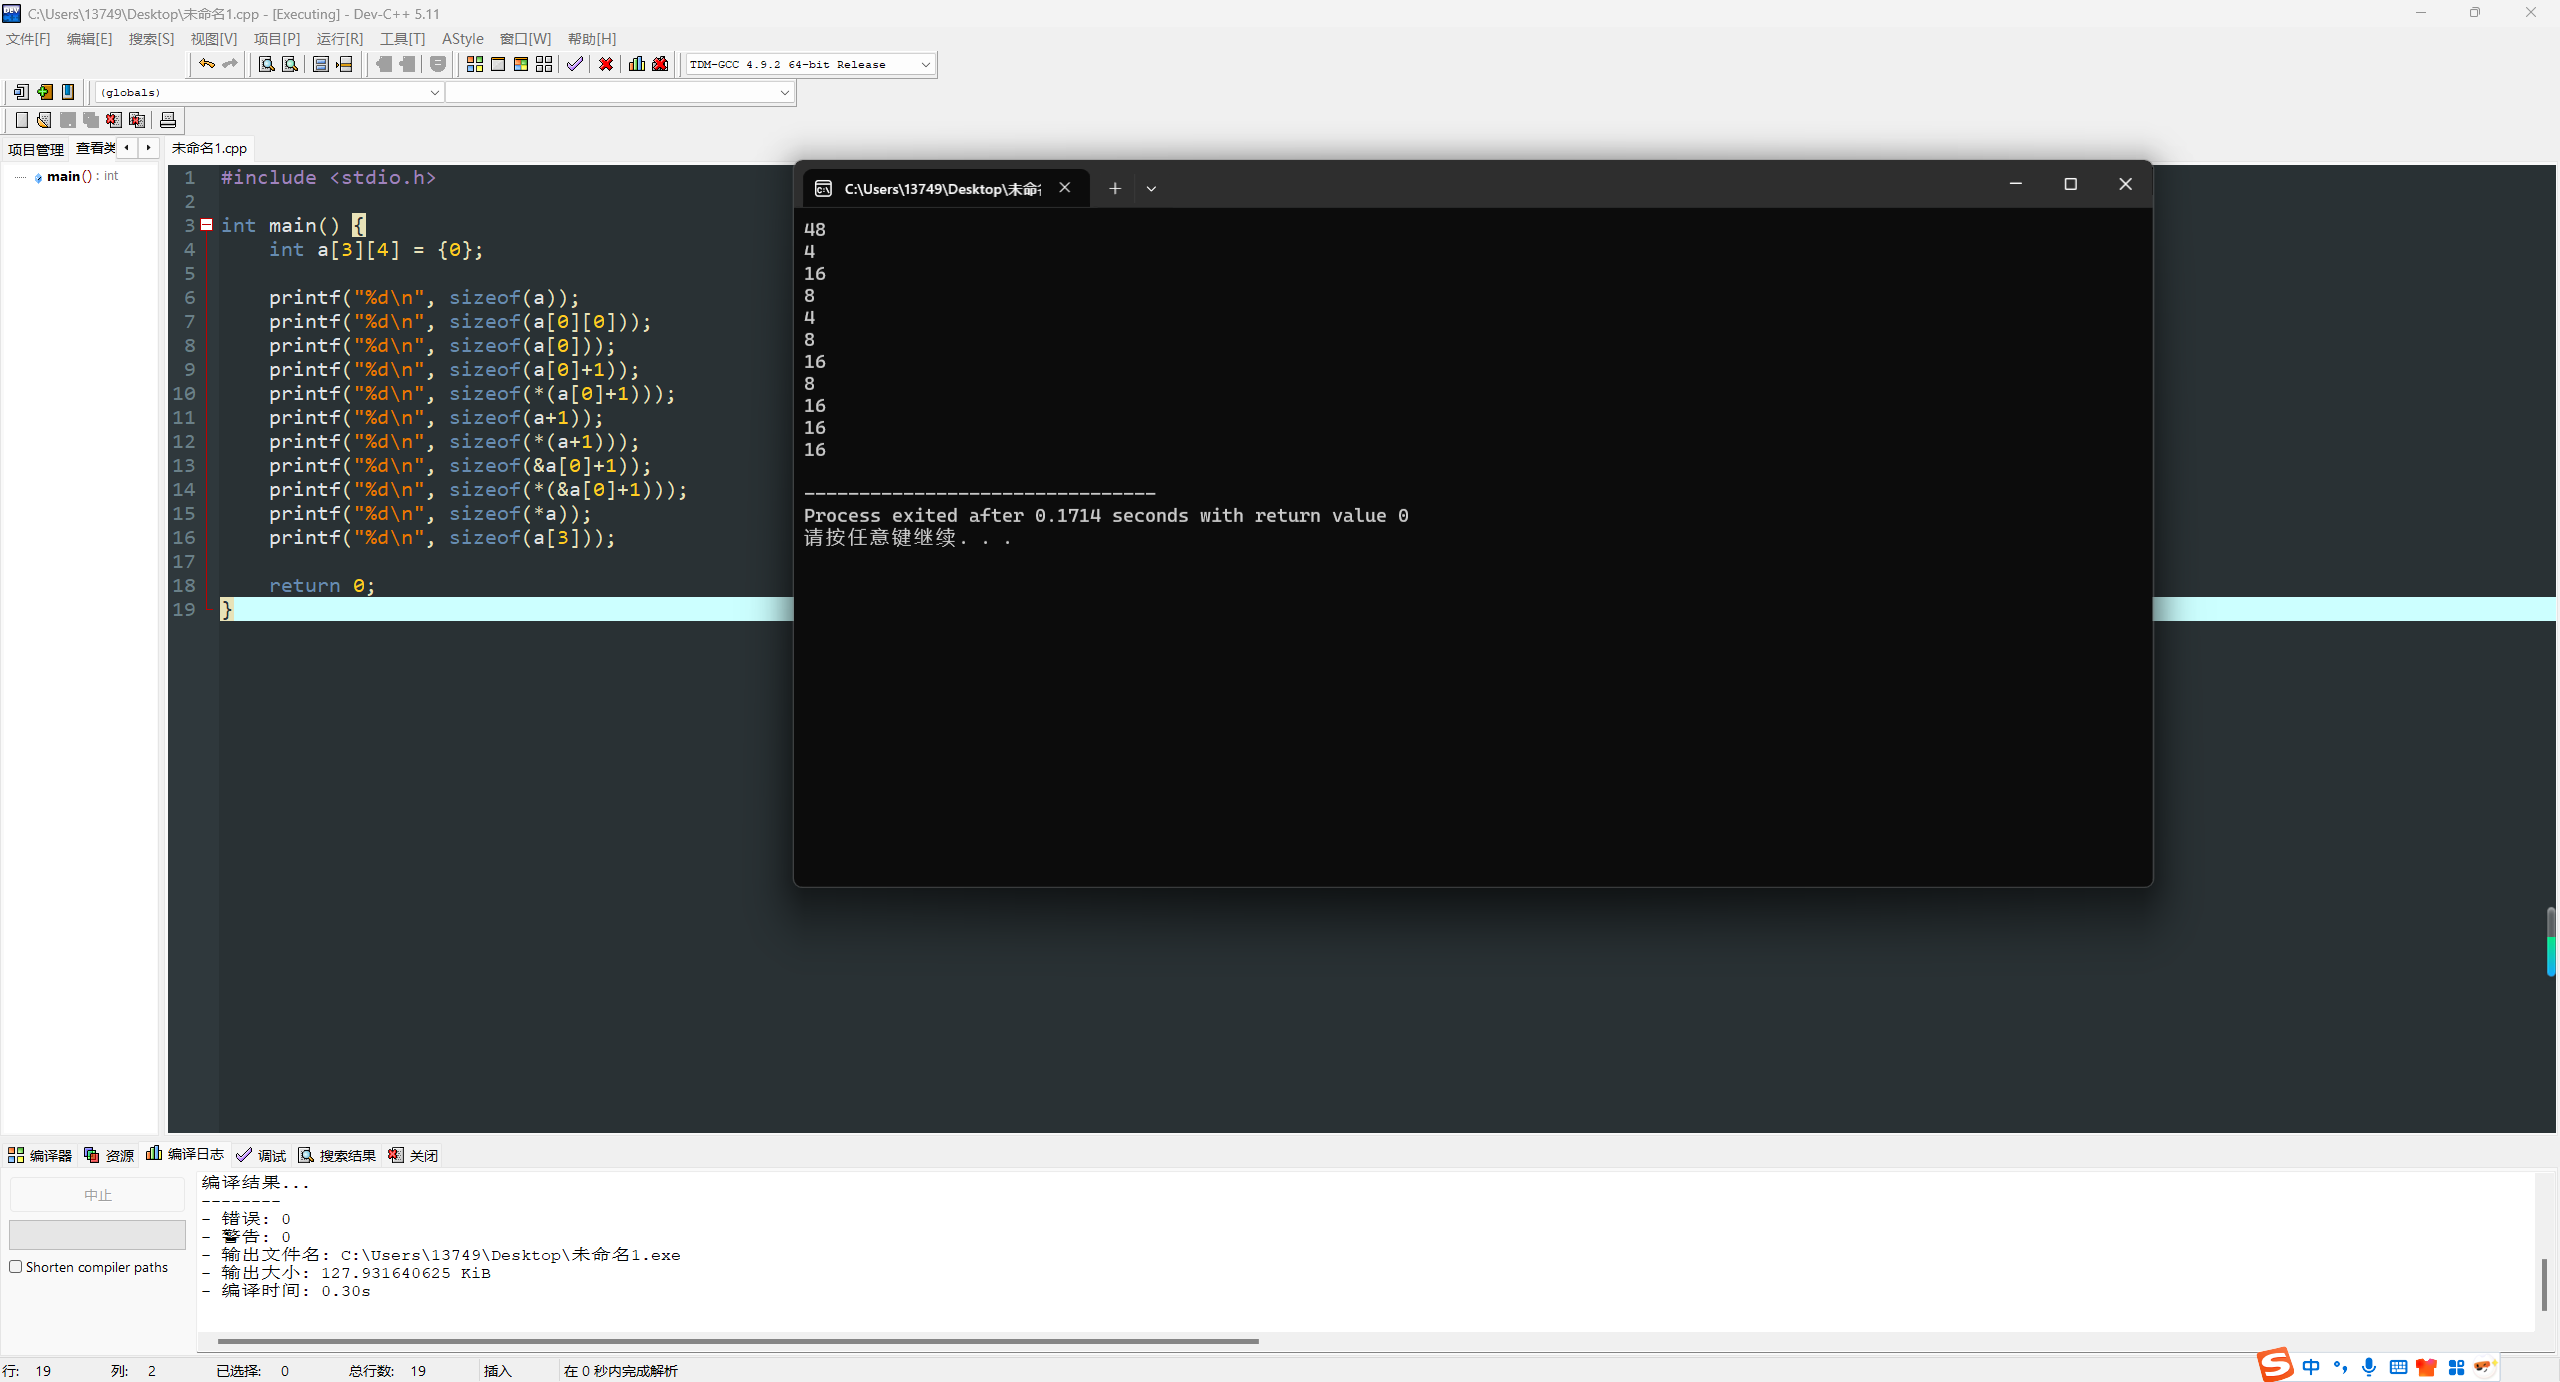Open console new tab dropdown chevron
The width and height of the screenshot is (2560, 1382).
(1151, 188)
